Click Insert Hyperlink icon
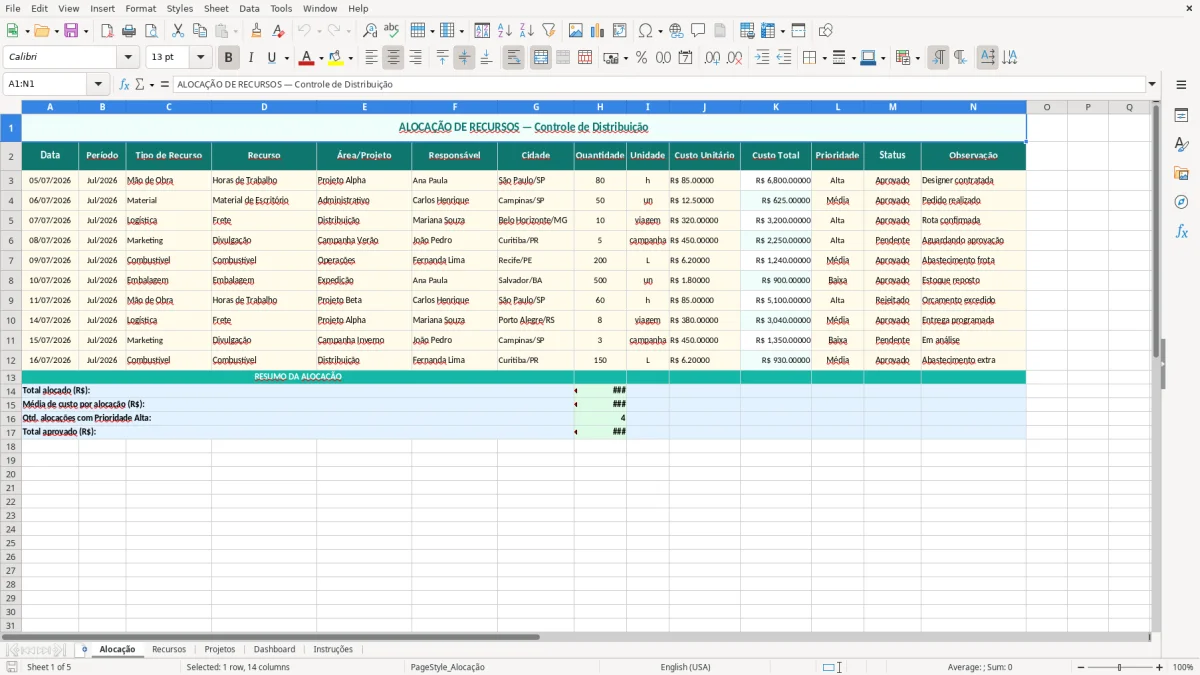1200x675 pixels. 677,31
